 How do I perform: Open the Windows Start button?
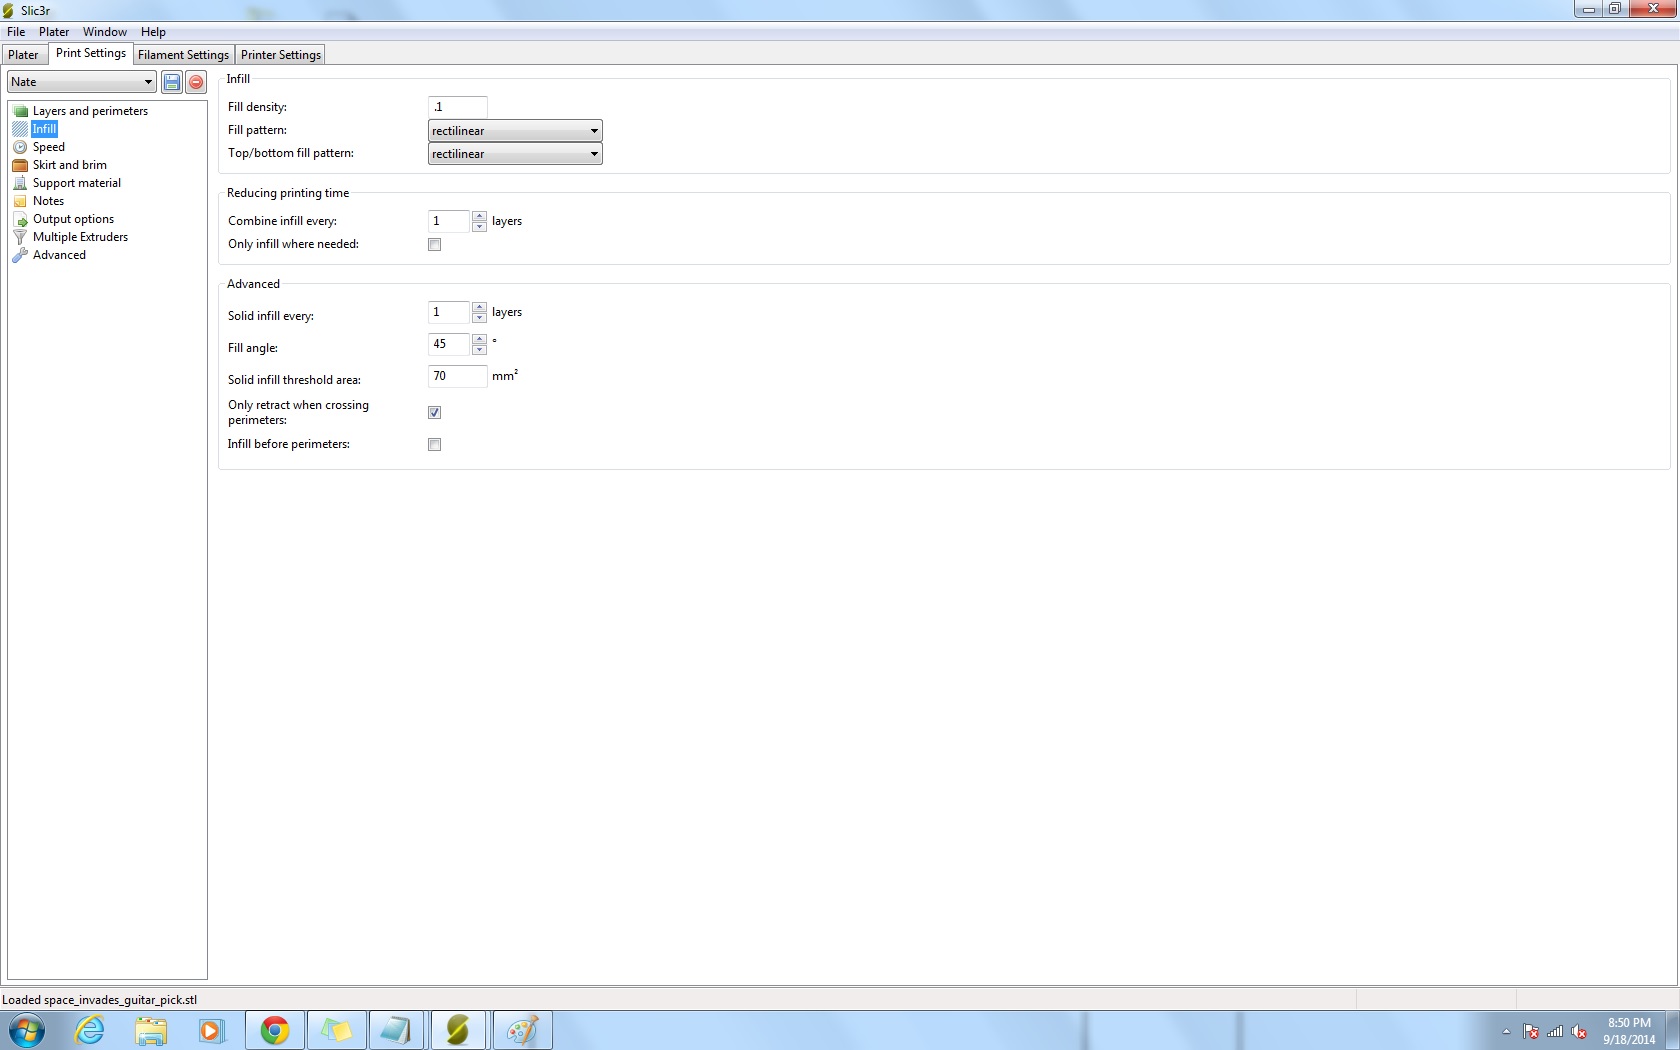(x=27, y=1030)
